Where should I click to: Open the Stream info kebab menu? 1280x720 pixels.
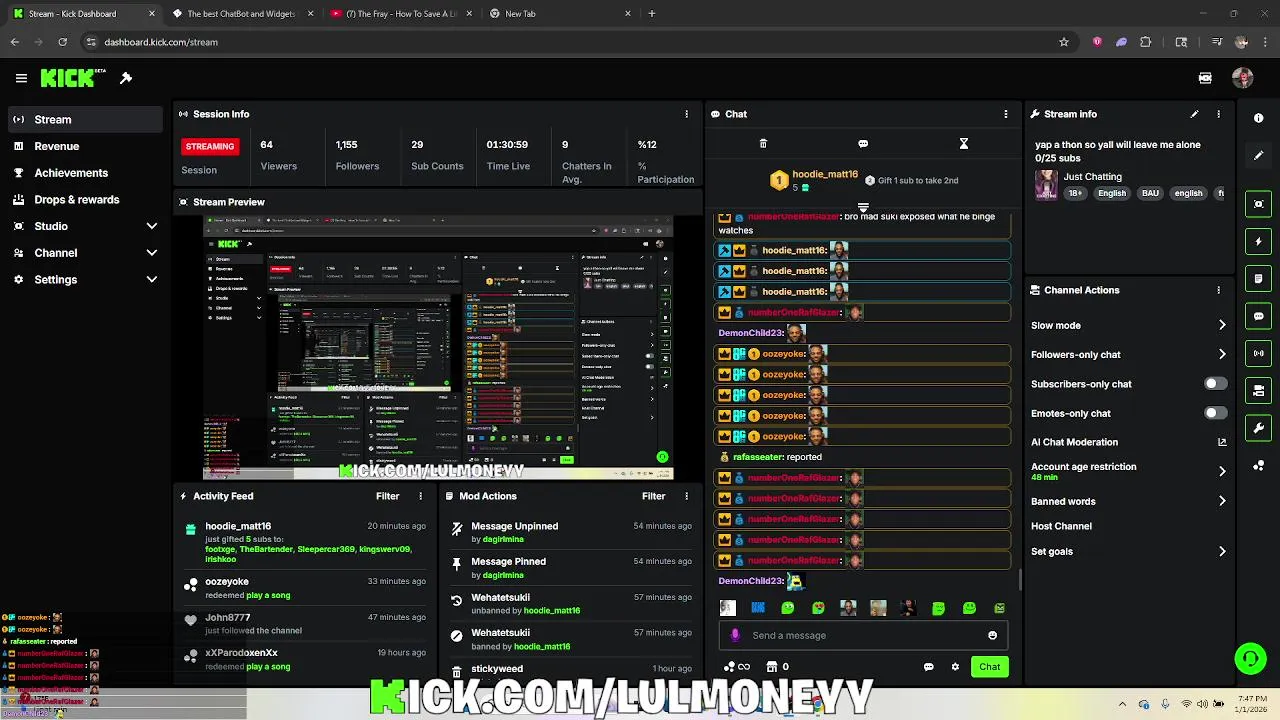1218,114
